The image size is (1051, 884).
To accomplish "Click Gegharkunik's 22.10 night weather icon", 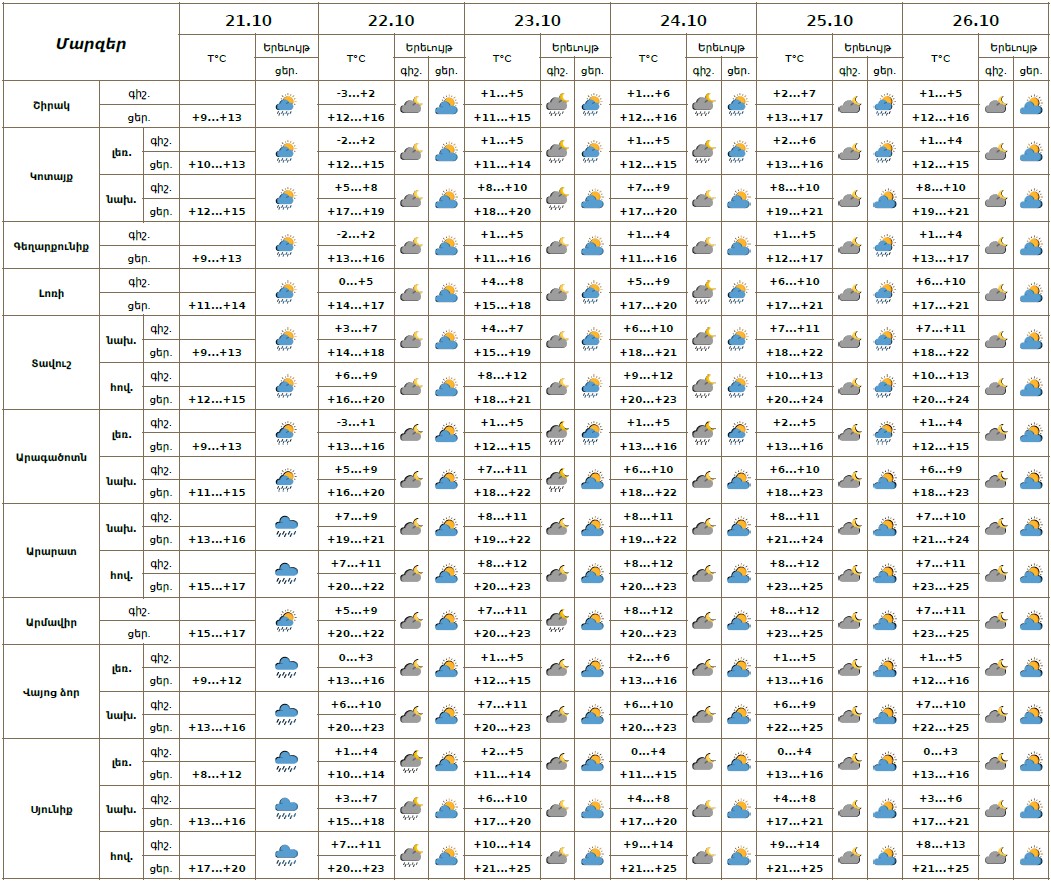I will pyautogui.click(x=411, y=246).
